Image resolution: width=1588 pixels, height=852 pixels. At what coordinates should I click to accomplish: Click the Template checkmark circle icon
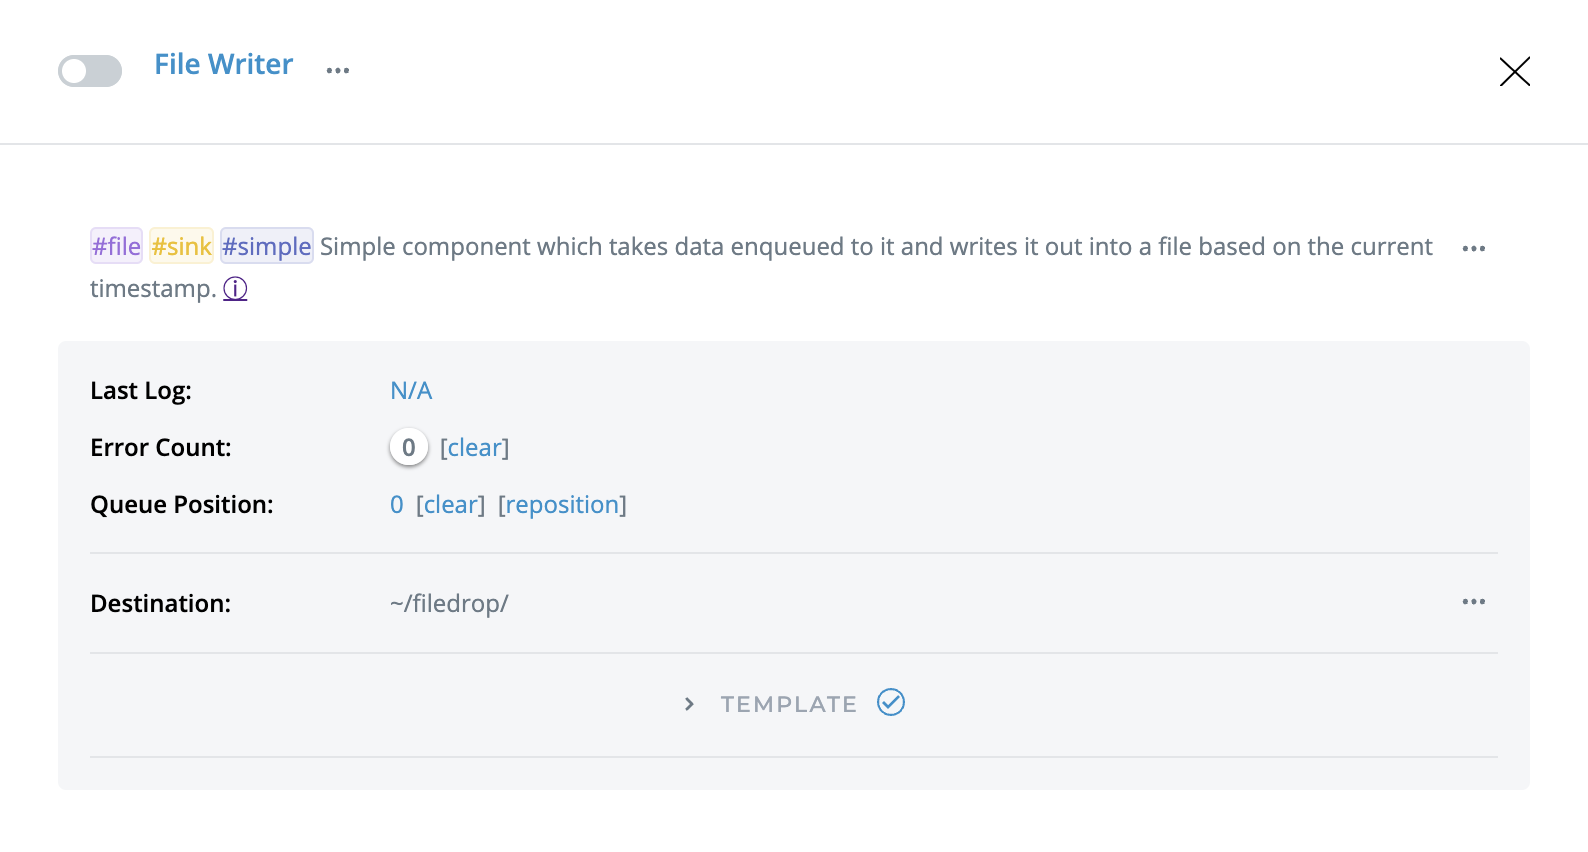tap(891, 703)
